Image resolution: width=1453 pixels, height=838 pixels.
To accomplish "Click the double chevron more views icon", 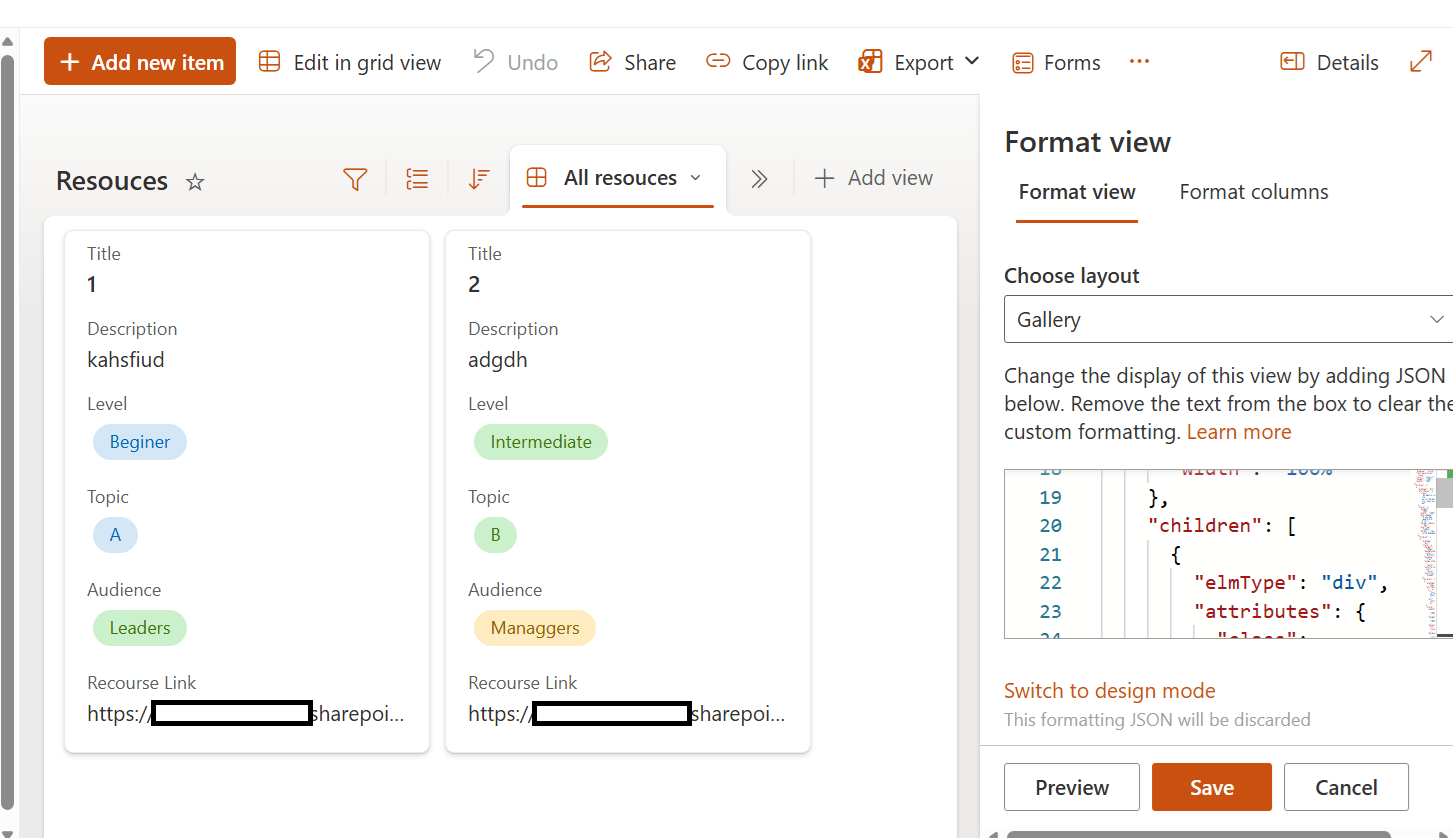I will pos(759,179).
